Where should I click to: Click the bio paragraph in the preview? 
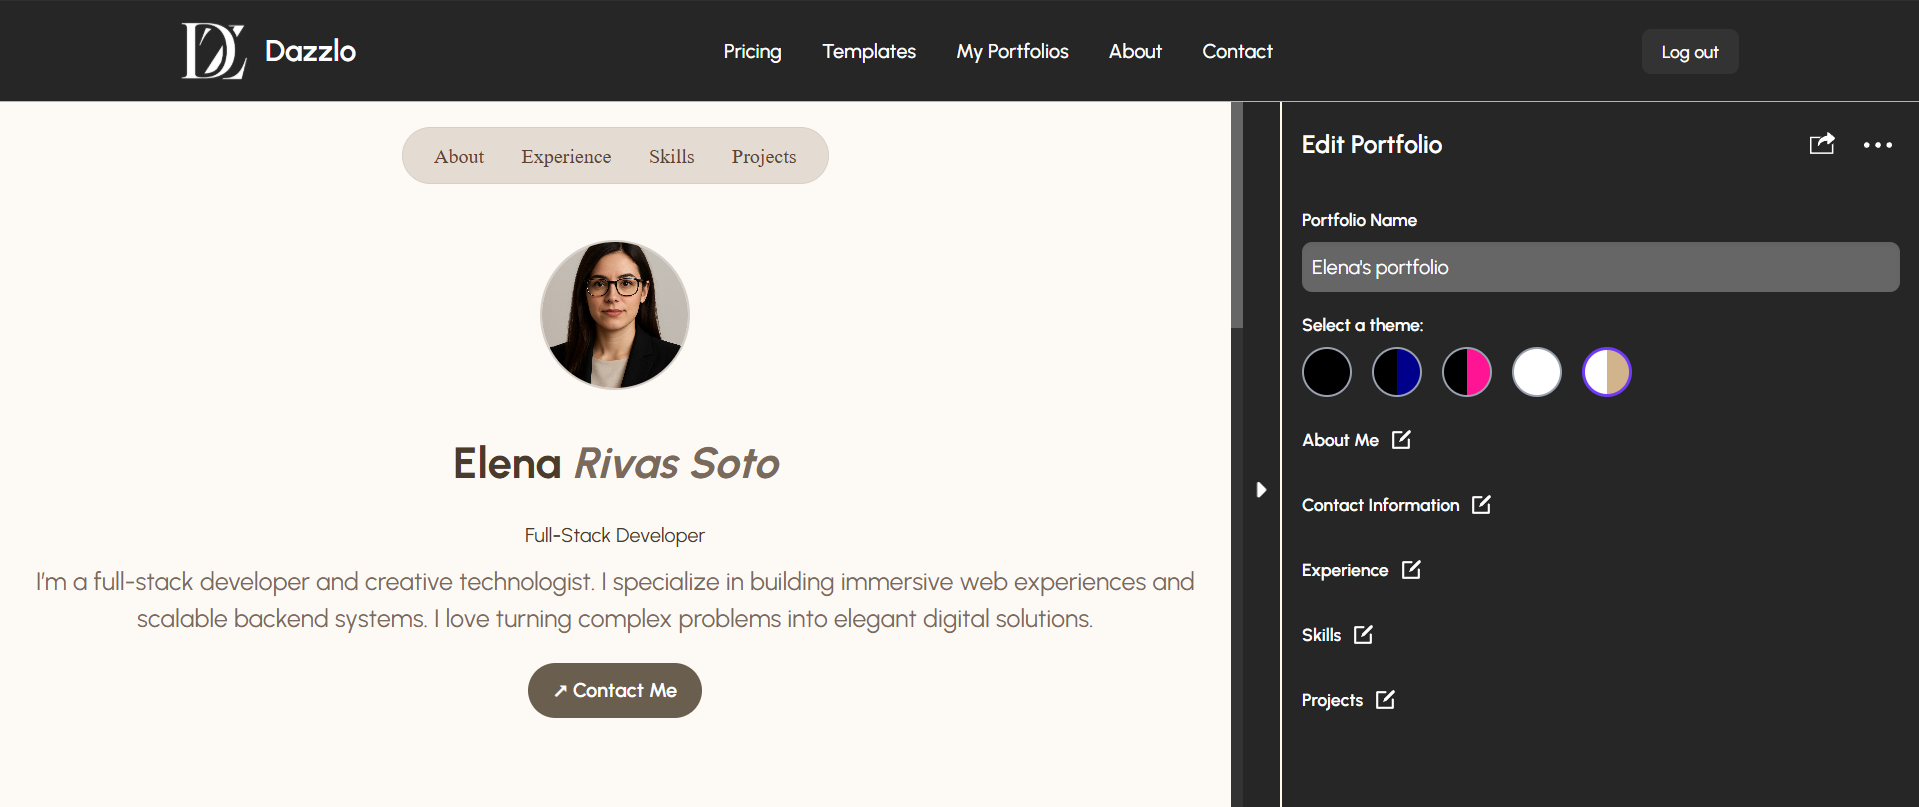point(615,600)
